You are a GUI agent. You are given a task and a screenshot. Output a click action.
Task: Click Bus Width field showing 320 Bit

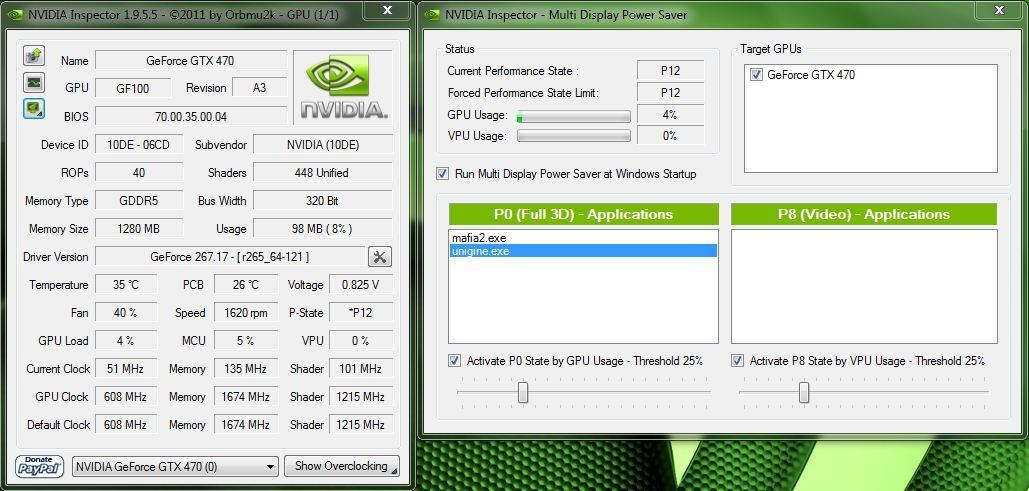point(323,201)
